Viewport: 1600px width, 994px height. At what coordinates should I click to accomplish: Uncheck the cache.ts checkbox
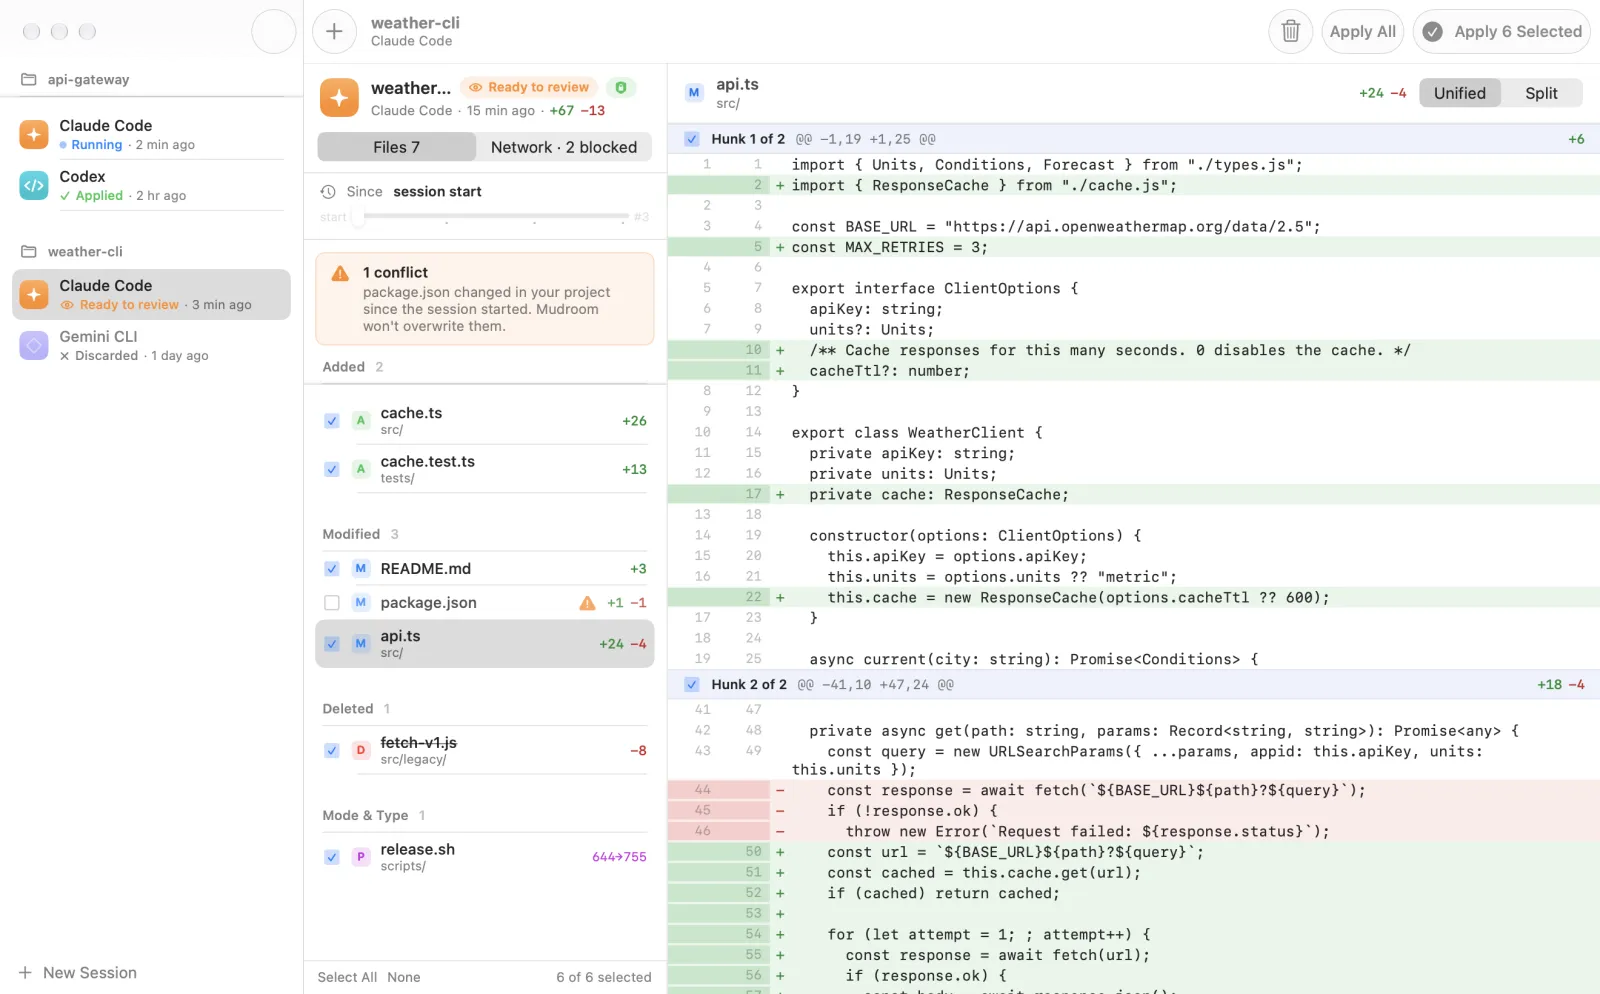(x=332, y=421)
